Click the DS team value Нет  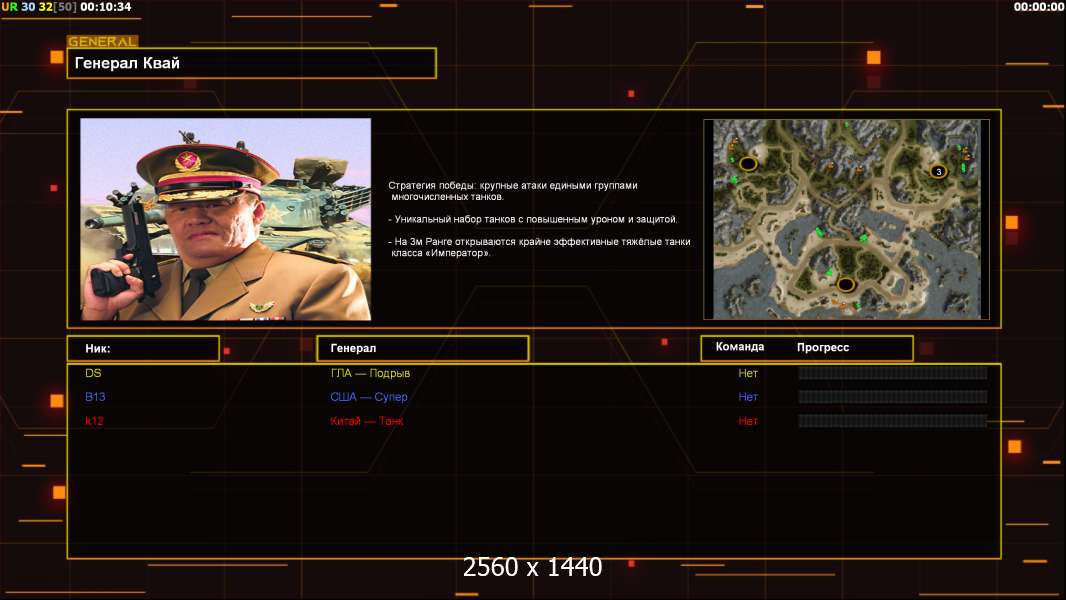click(x=748, y=373)
